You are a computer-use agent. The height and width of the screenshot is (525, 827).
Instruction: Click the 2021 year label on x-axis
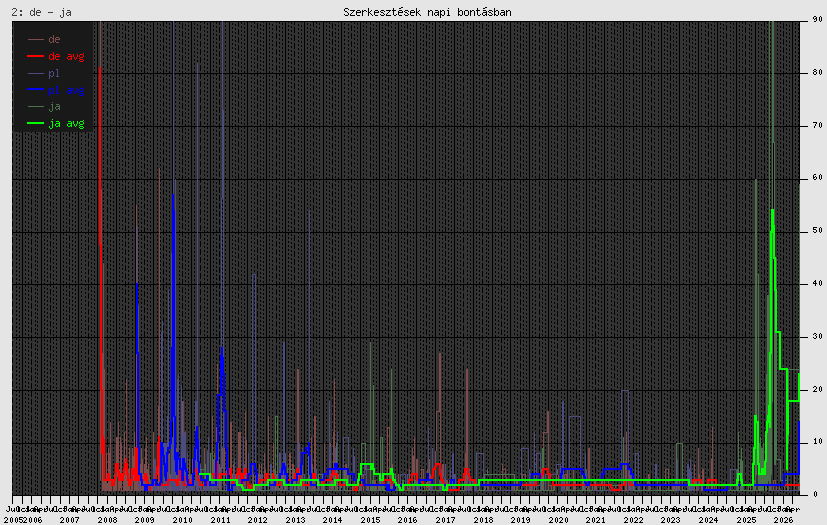595,520
